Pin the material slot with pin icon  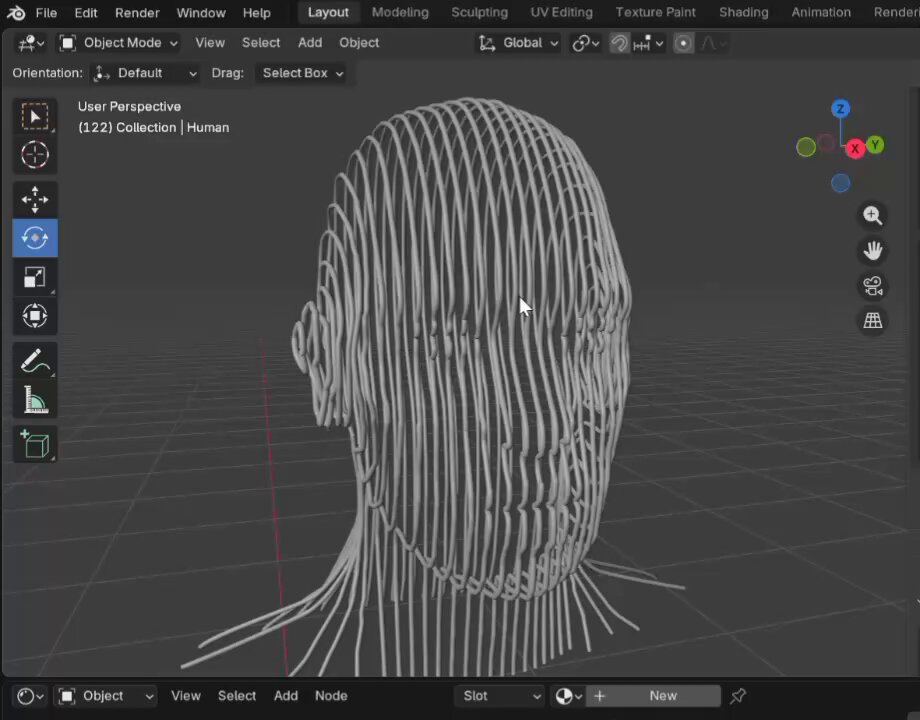tap(738, 696)
